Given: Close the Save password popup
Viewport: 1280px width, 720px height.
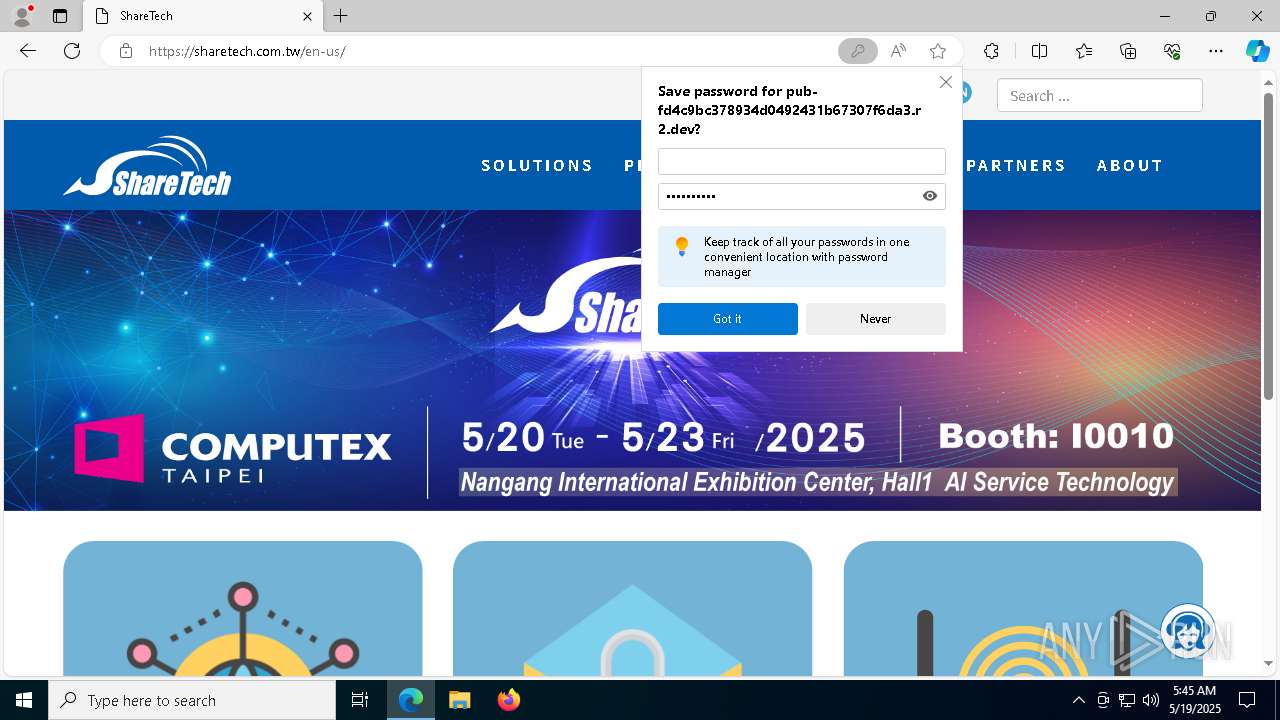Looking at the screenshot, I should tap(946, 82).
